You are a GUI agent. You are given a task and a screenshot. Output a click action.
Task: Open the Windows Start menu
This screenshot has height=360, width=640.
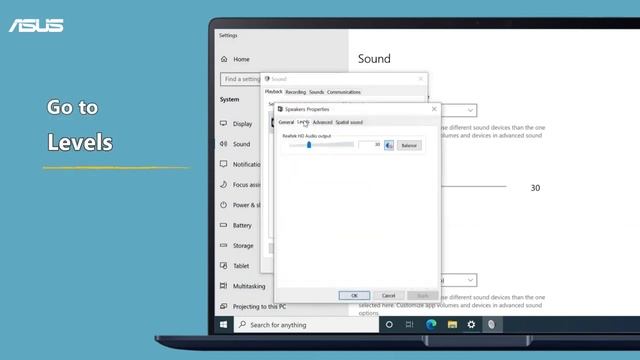223,324
